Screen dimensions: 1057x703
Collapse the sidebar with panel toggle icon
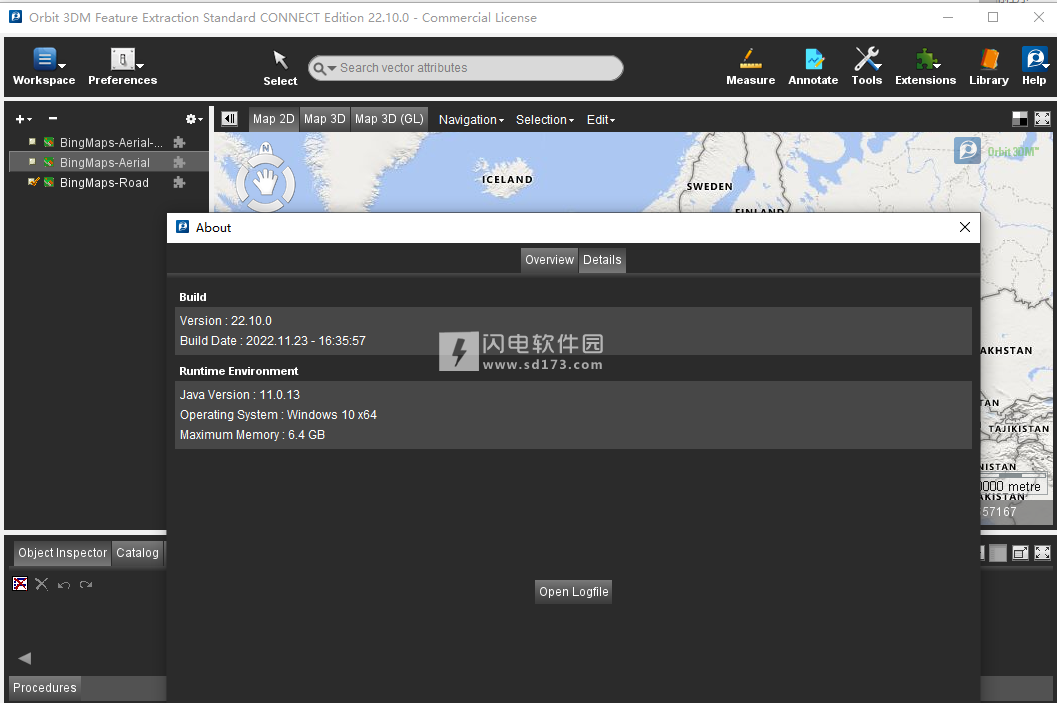point(230,119)
